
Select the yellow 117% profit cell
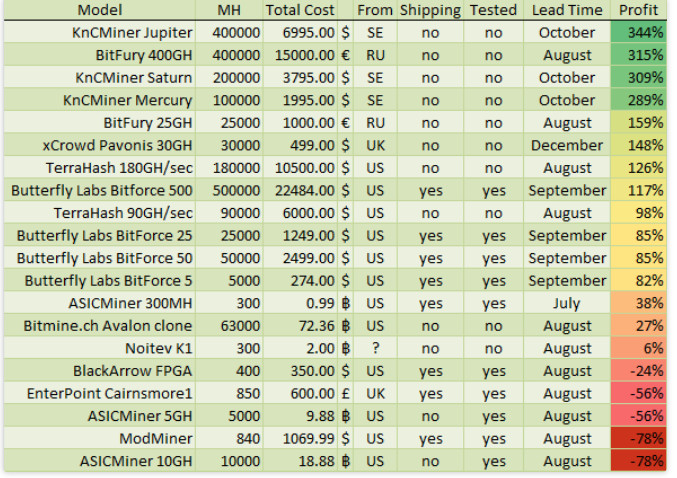click(x=638, y=190)
